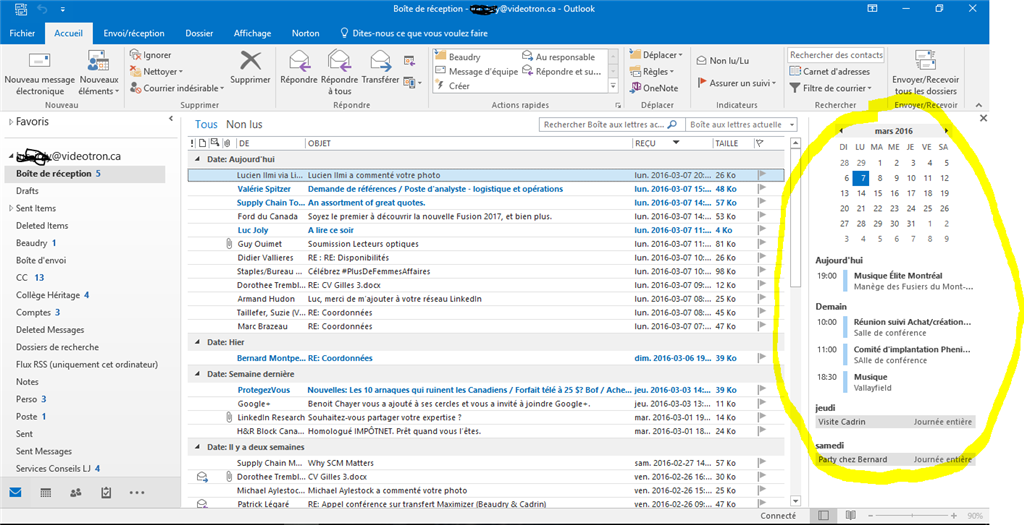Send message to OneNote
1024x525 pixels.
[654, 88]
